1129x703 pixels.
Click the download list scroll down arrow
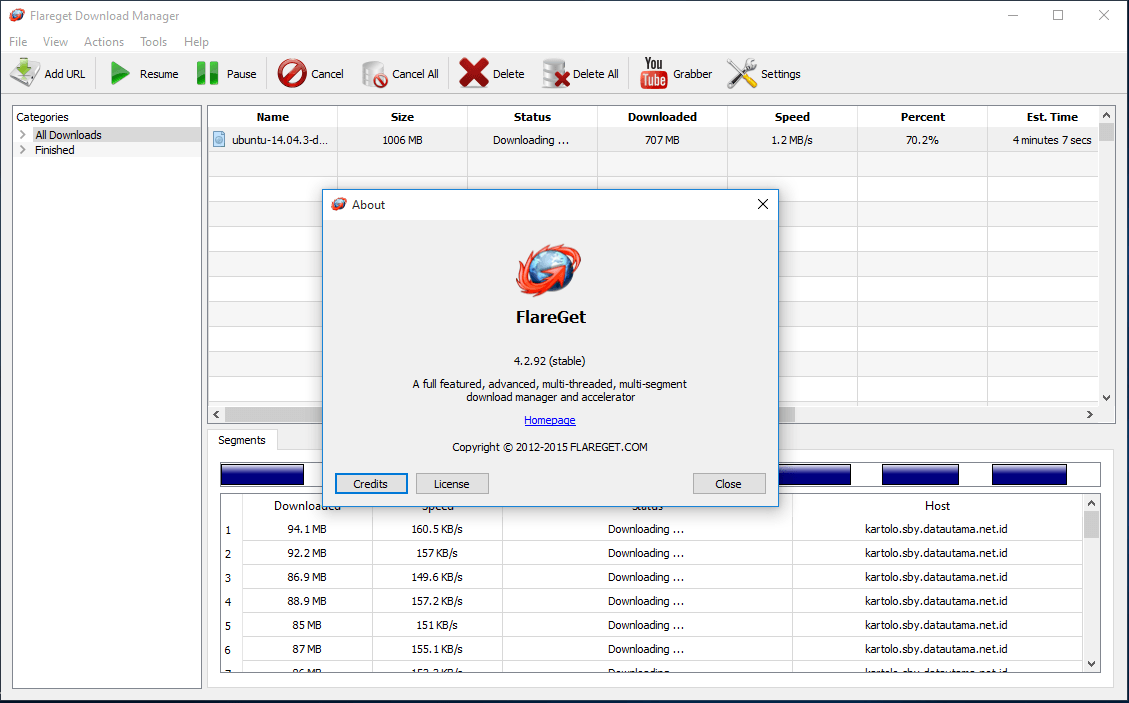(x=1107, y=398)
